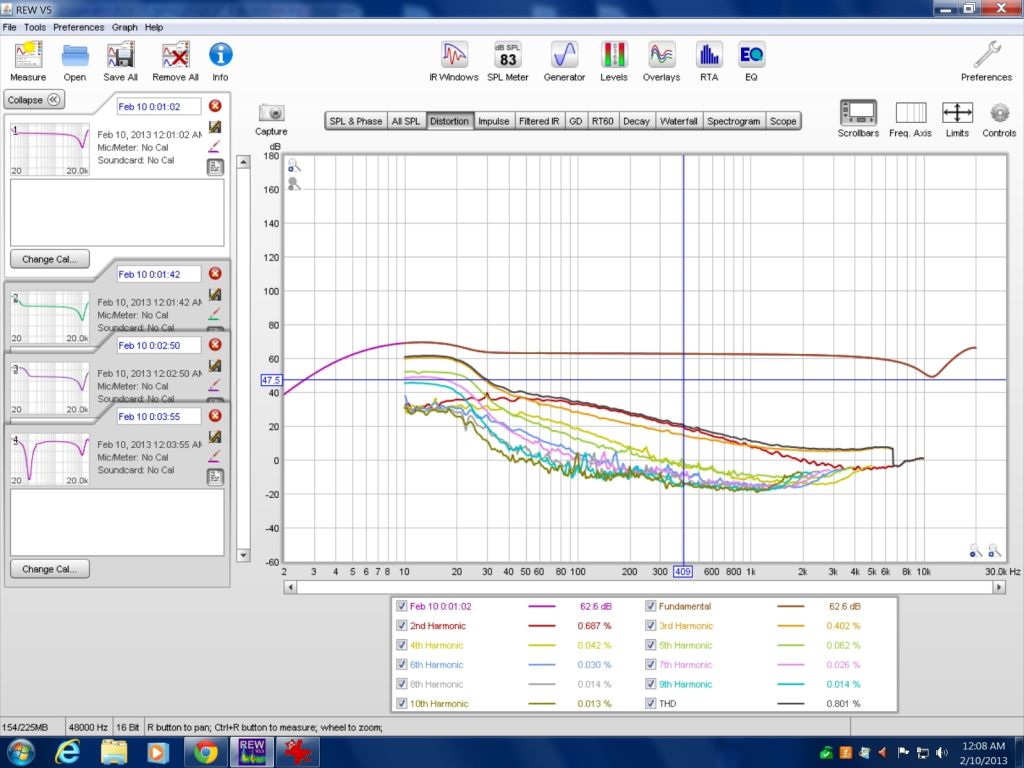Select measurement 3 thumbnail
The width and height of the screenshot is (1024, 768).
[x=50, y=388]
